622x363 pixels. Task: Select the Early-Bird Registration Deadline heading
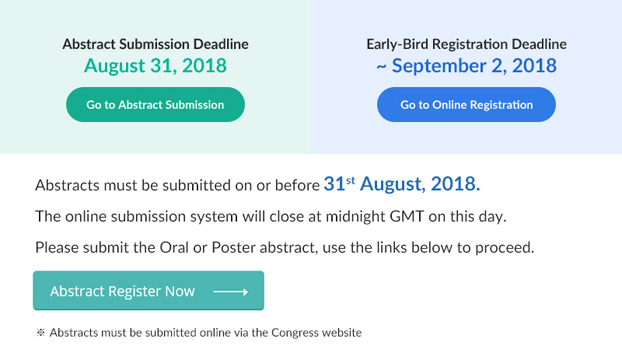(466, 44)
